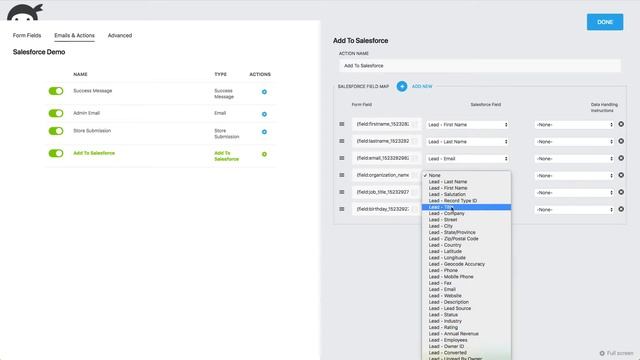The width and height of the screenshot is (640, 360).
Task: Click the Full screen gear icon
Action: (602, 353)
